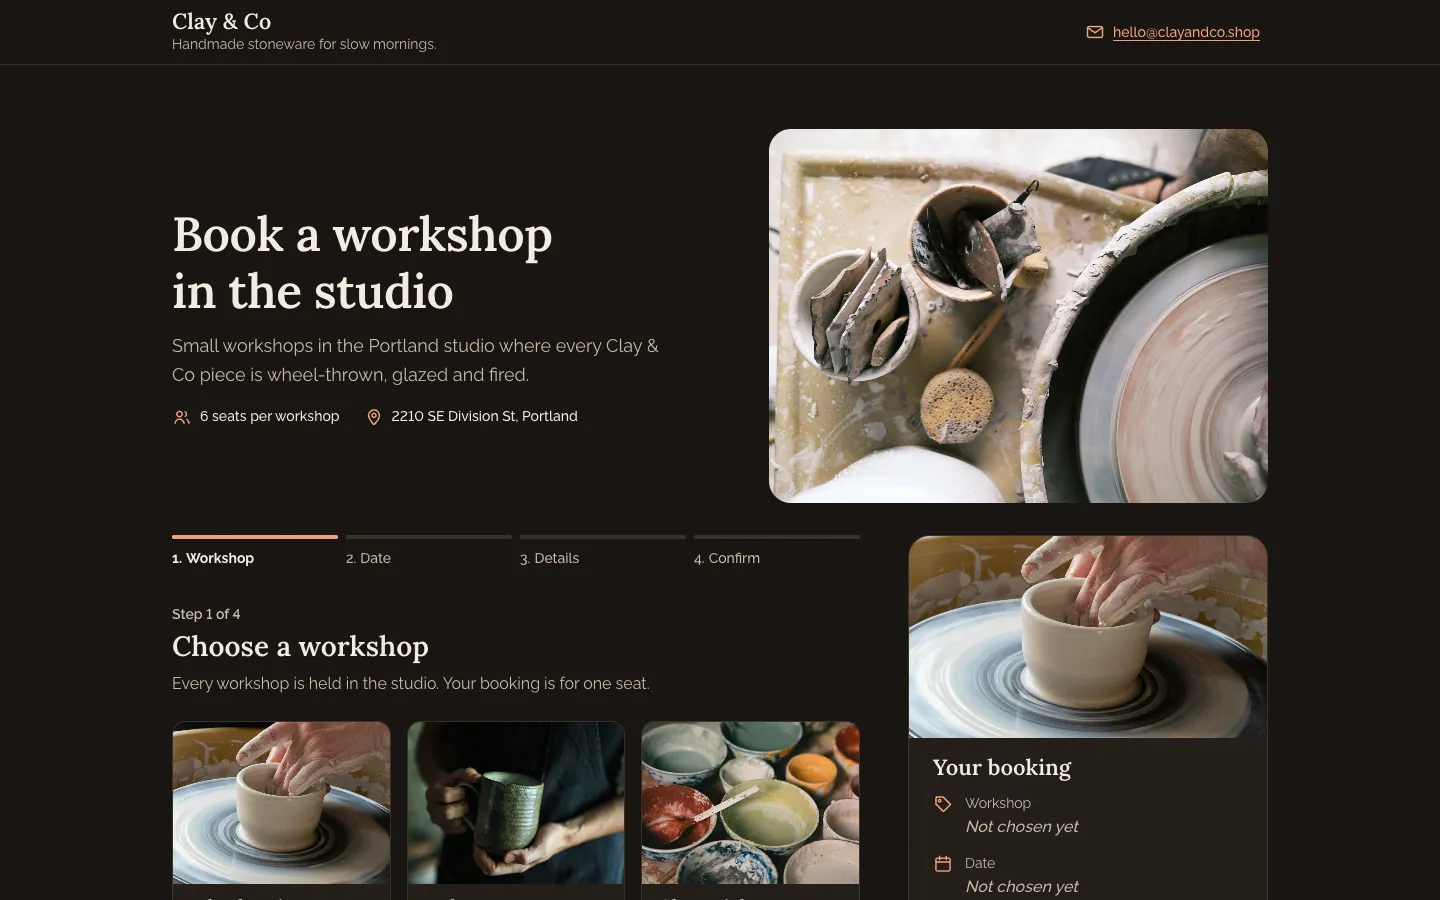Viewport: 1440px width, 900px height.
Task: Jump to the 3. Details step
Action: (603, 551)
